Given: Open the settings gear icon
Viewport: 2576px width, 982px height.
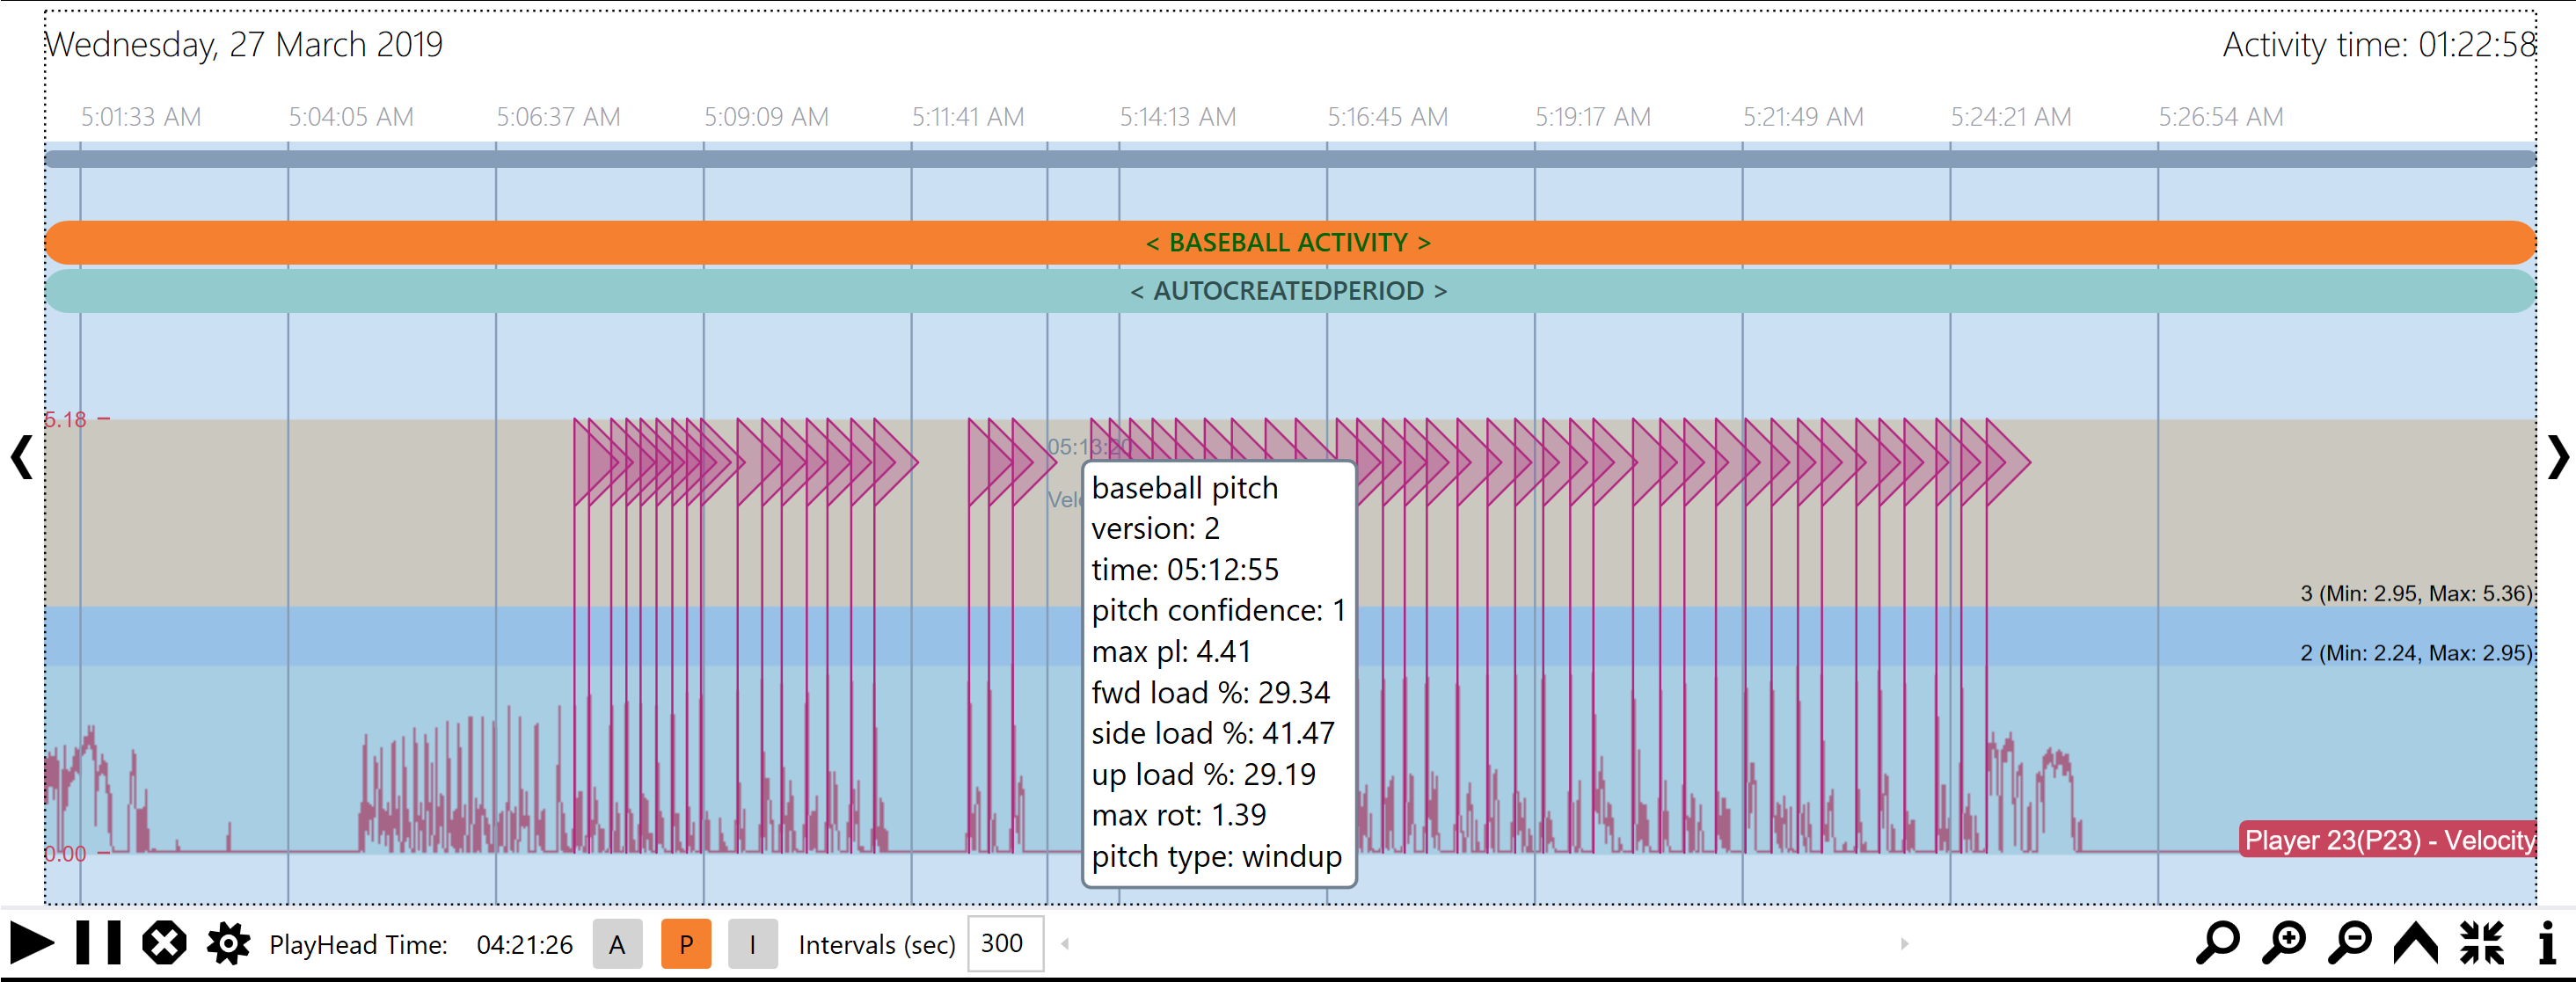Looking at the screenshot, I should pyautogui.click(x=228, y=943).
